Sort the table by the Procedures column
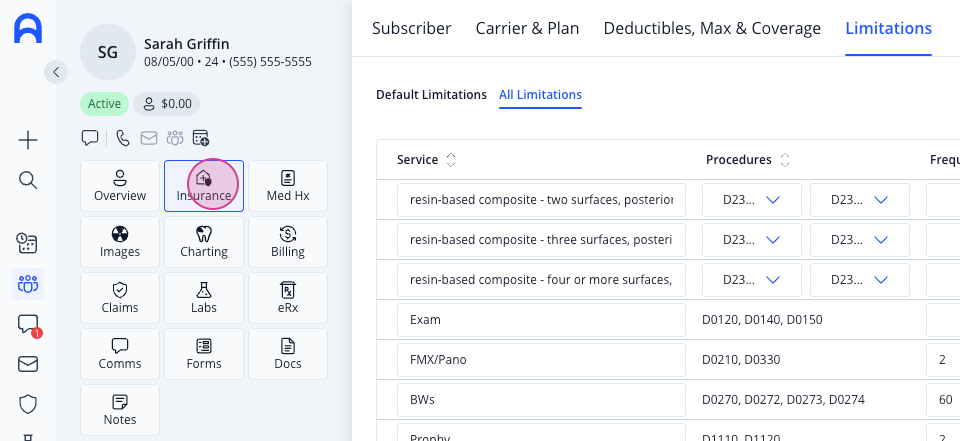Viewport: 960px width, 441px height. 784,160
